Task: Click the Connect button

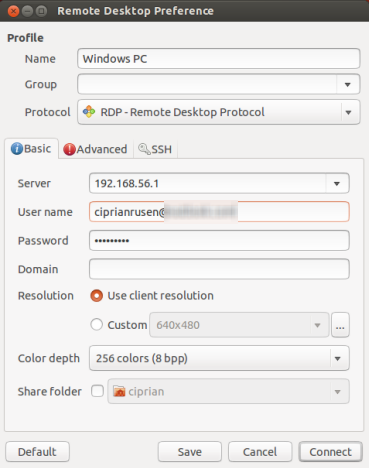Action: (330, 452)
